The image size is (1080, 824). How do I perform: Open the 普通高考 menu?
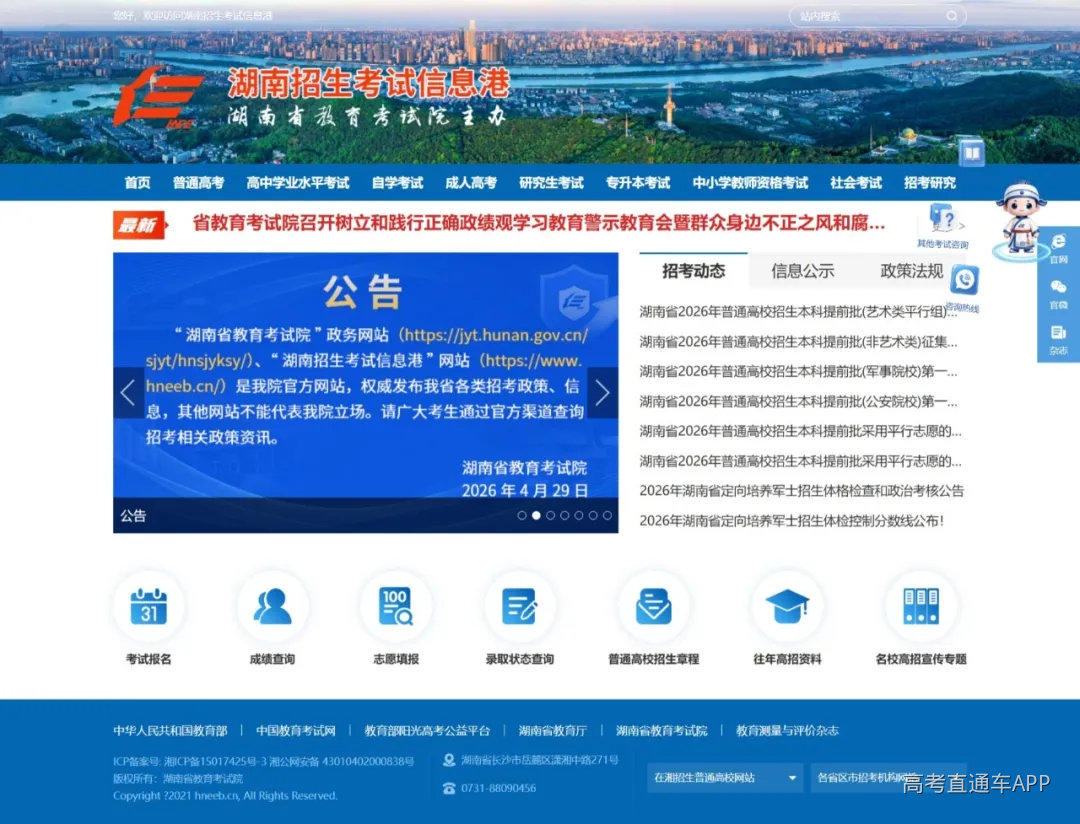coord(198,183)
